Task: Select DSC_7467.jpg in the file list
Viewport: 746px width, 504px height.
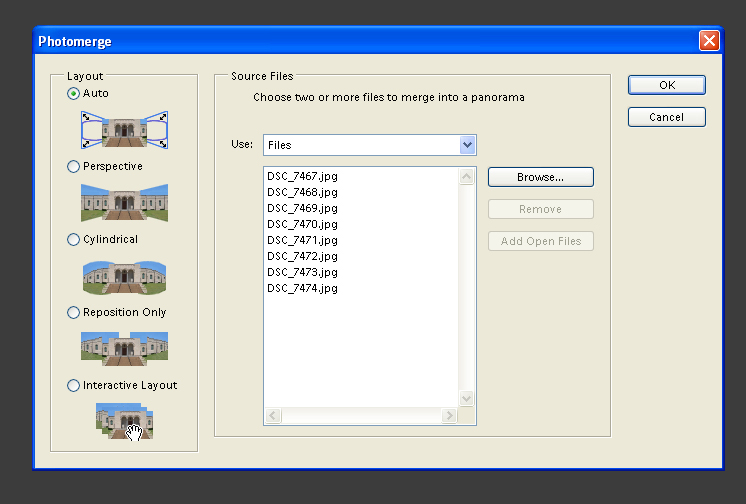Action: pos(302,176)
